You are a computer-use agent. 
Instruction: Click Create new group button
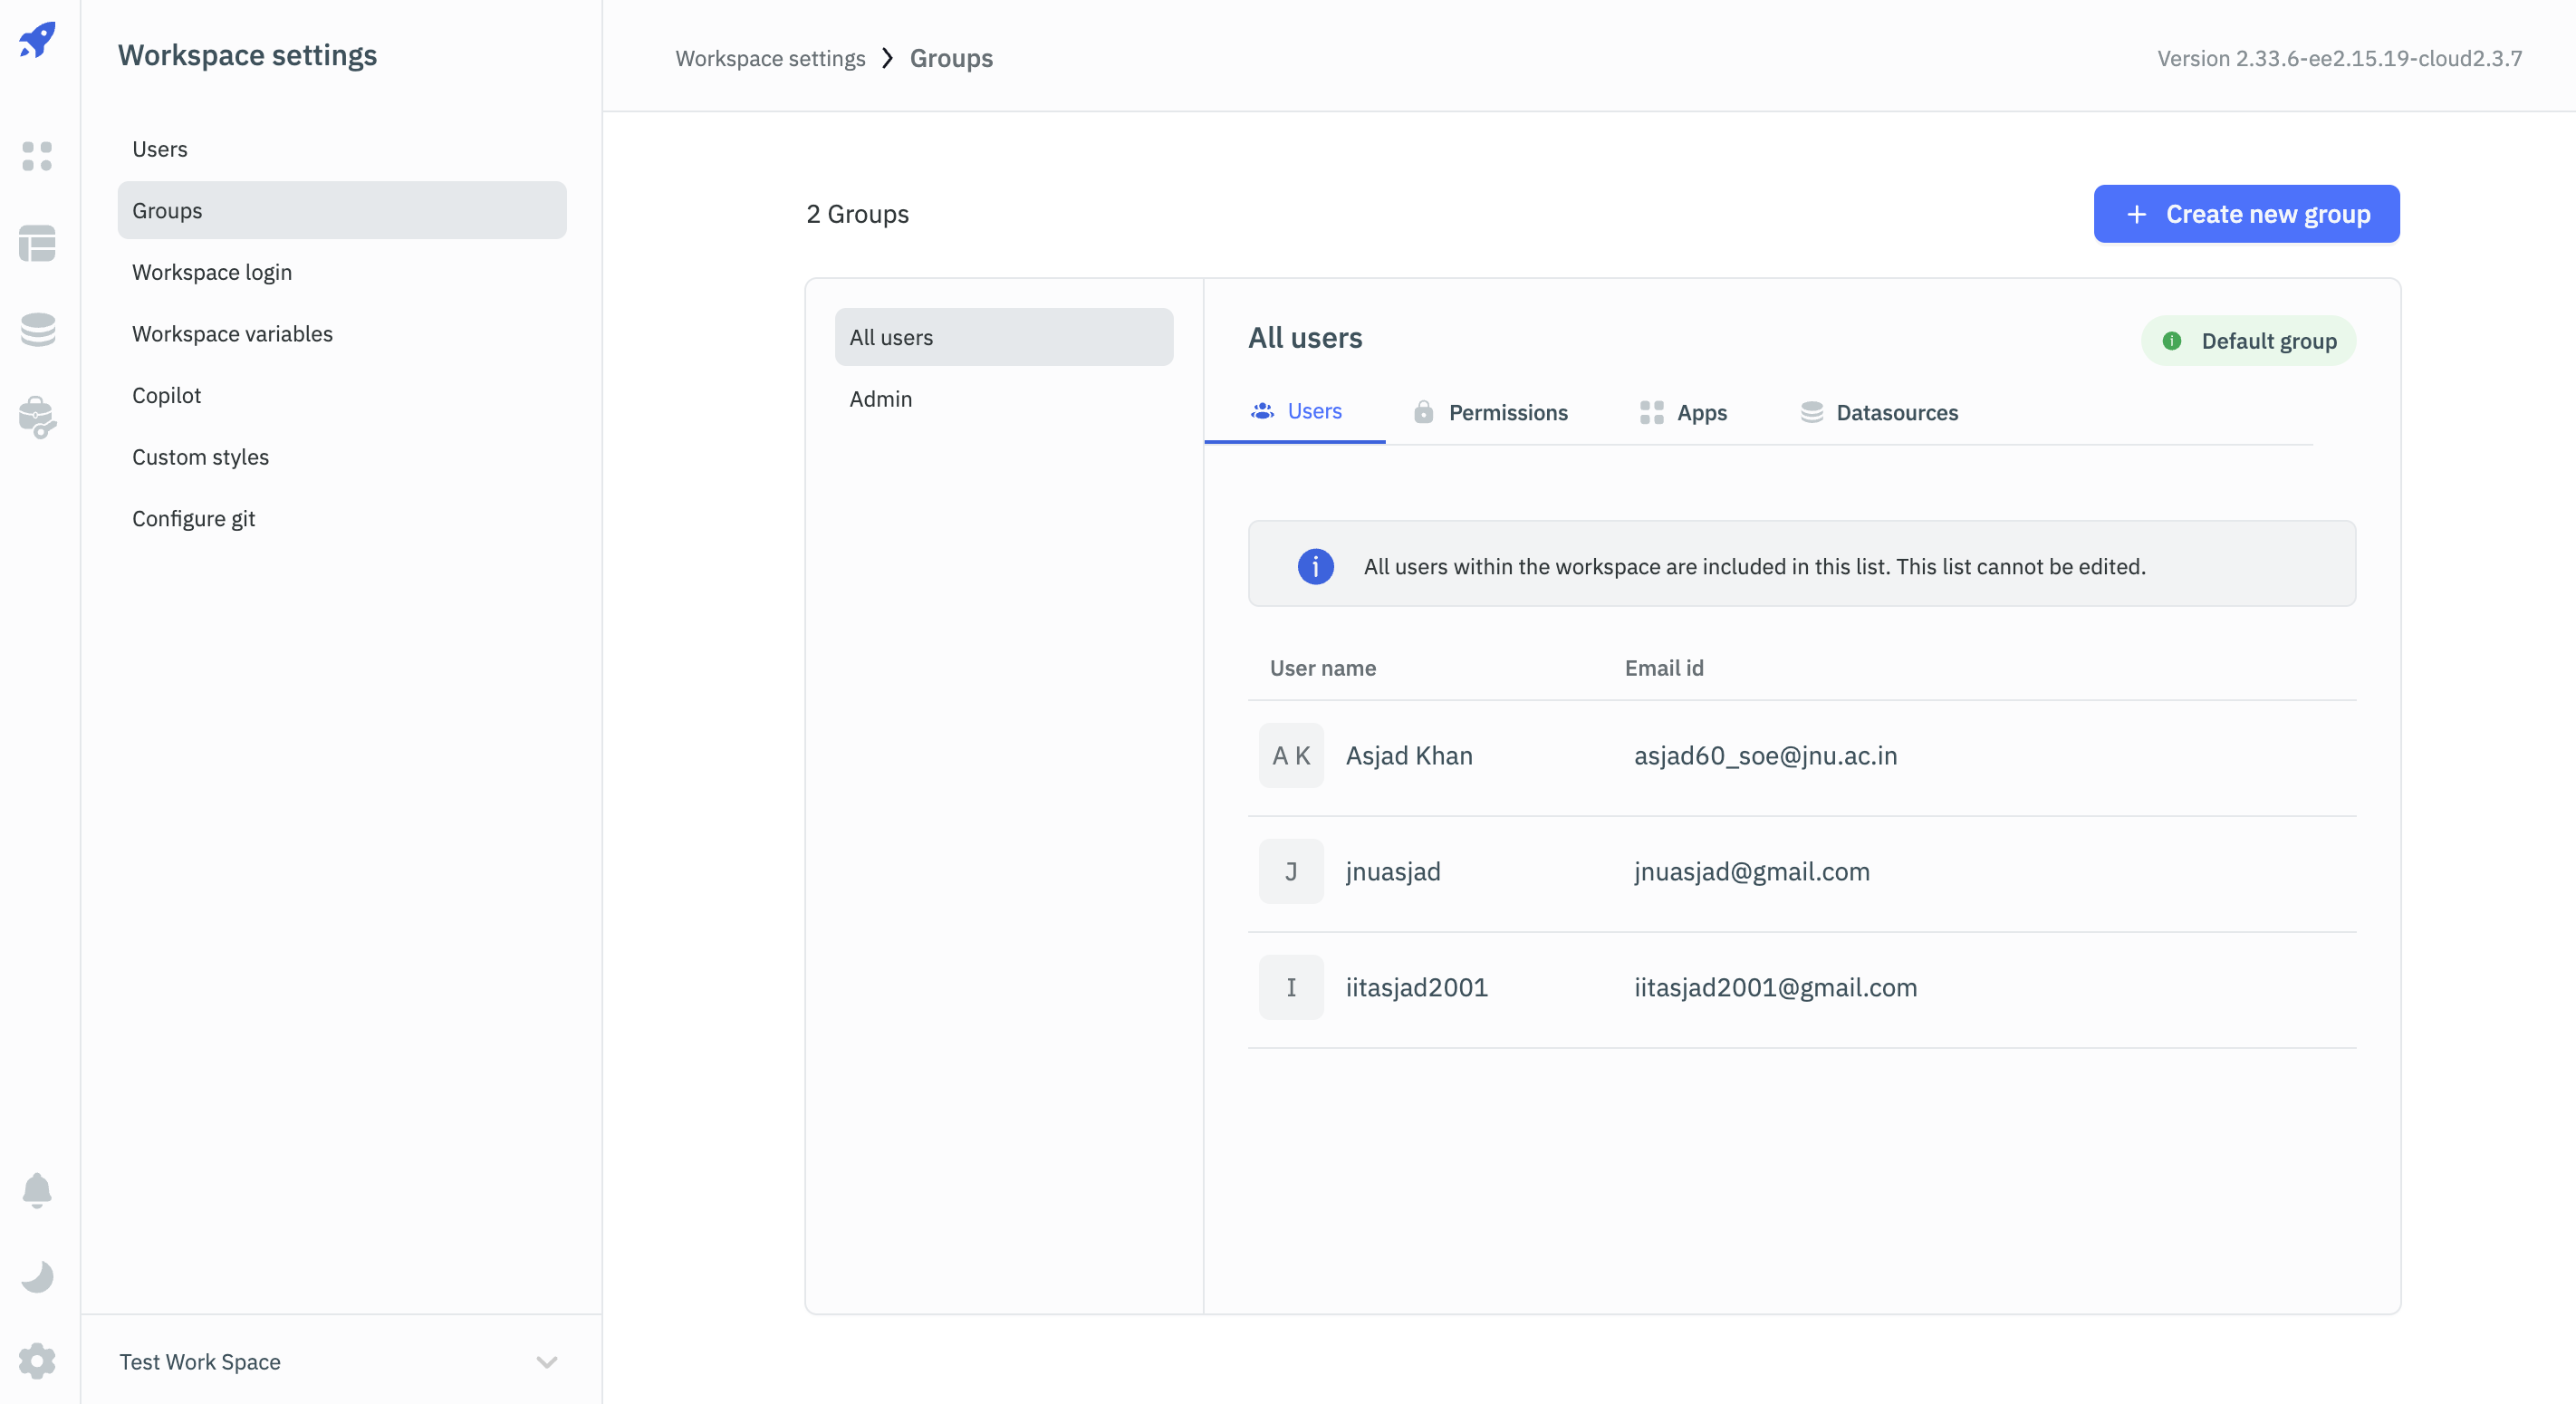2246,214
